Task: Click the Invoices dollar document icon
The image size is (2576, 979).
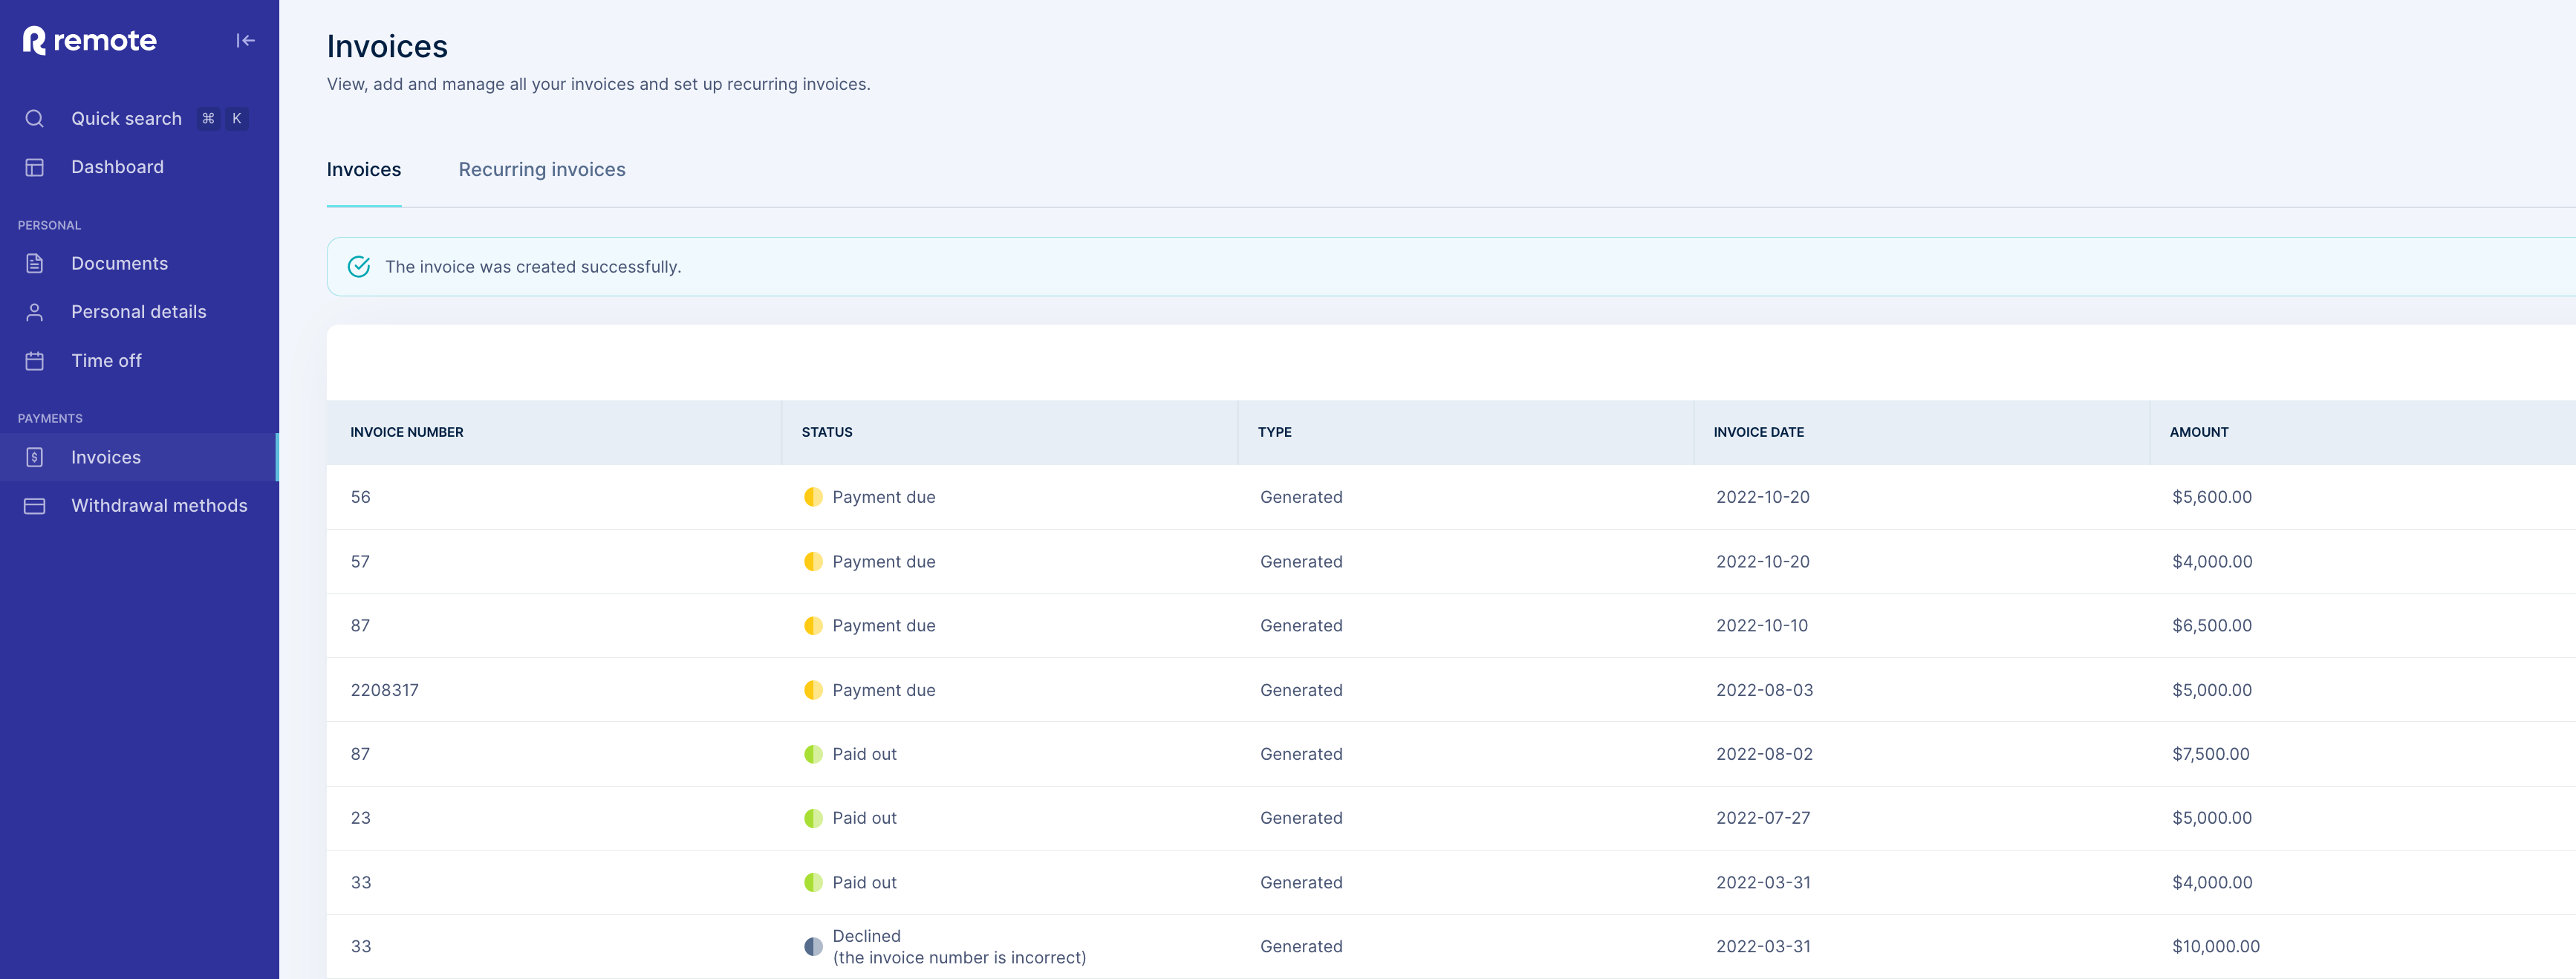Action: coord(34,457)
